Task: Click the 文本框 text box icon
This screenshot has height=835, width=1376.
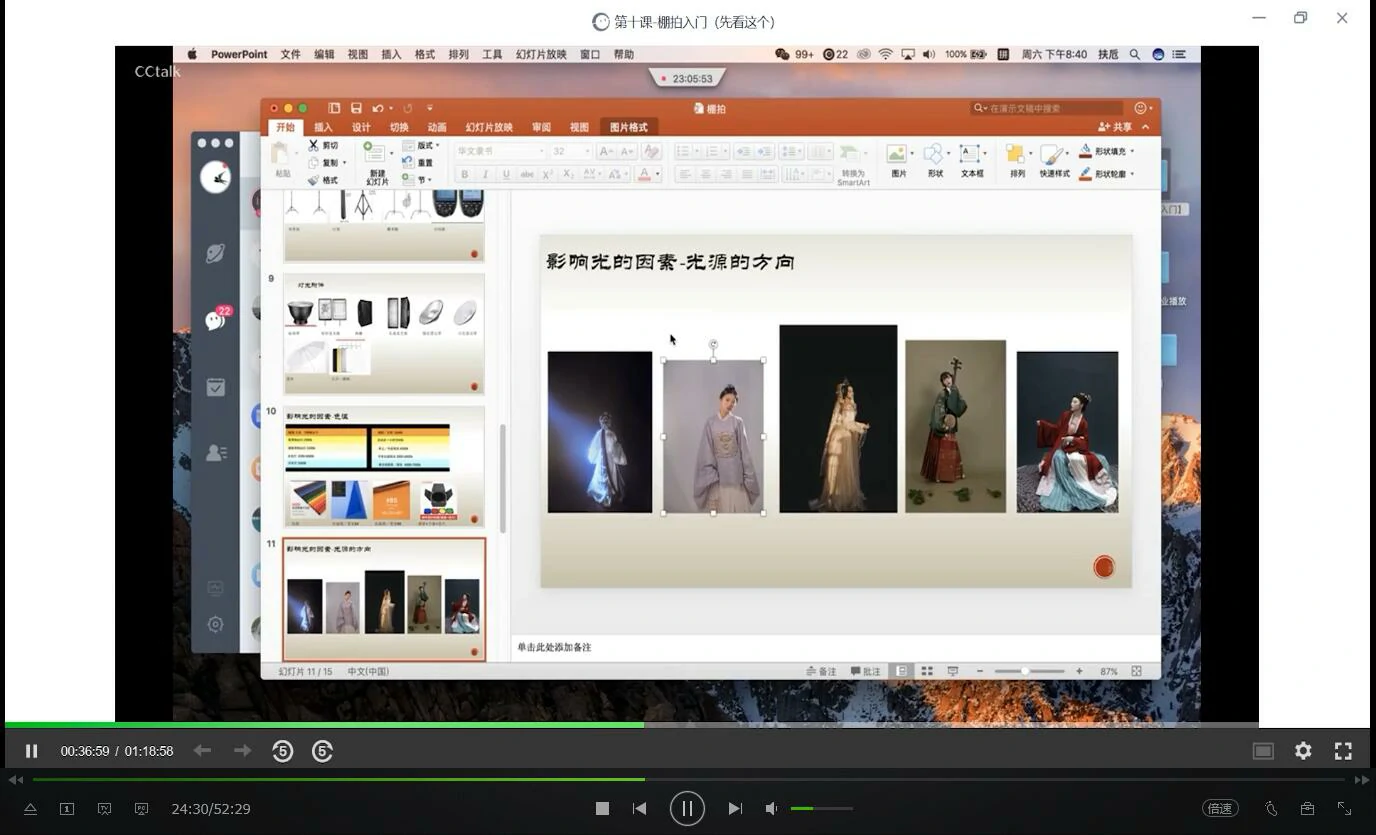Action: pyautogui.click(x=969, y=154)
